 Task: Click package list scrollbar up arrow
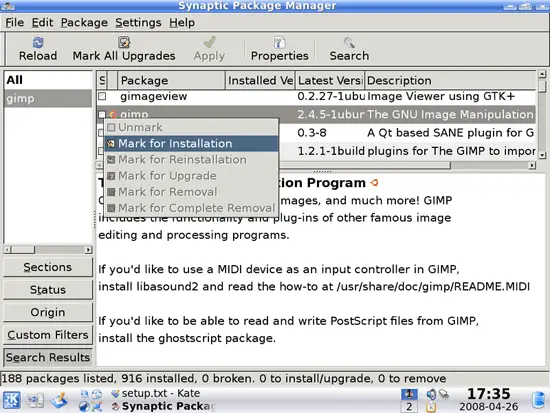(542, 74)
